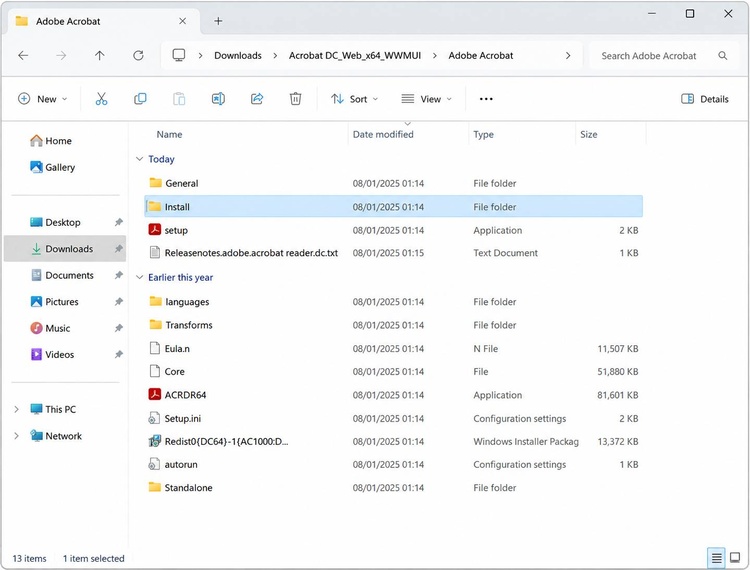The height and width of the screenshot is (570, 750).
Task: Click the 13 items status text
Action: (x=29, y=558)
